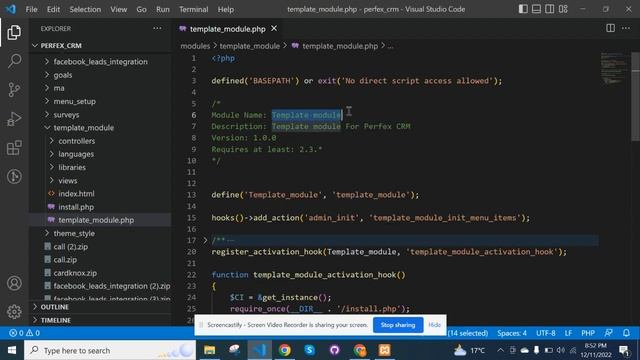Open the Accounts menu icon
The width and height of the screenshot is (640, 360).
(x=14, y=283)
